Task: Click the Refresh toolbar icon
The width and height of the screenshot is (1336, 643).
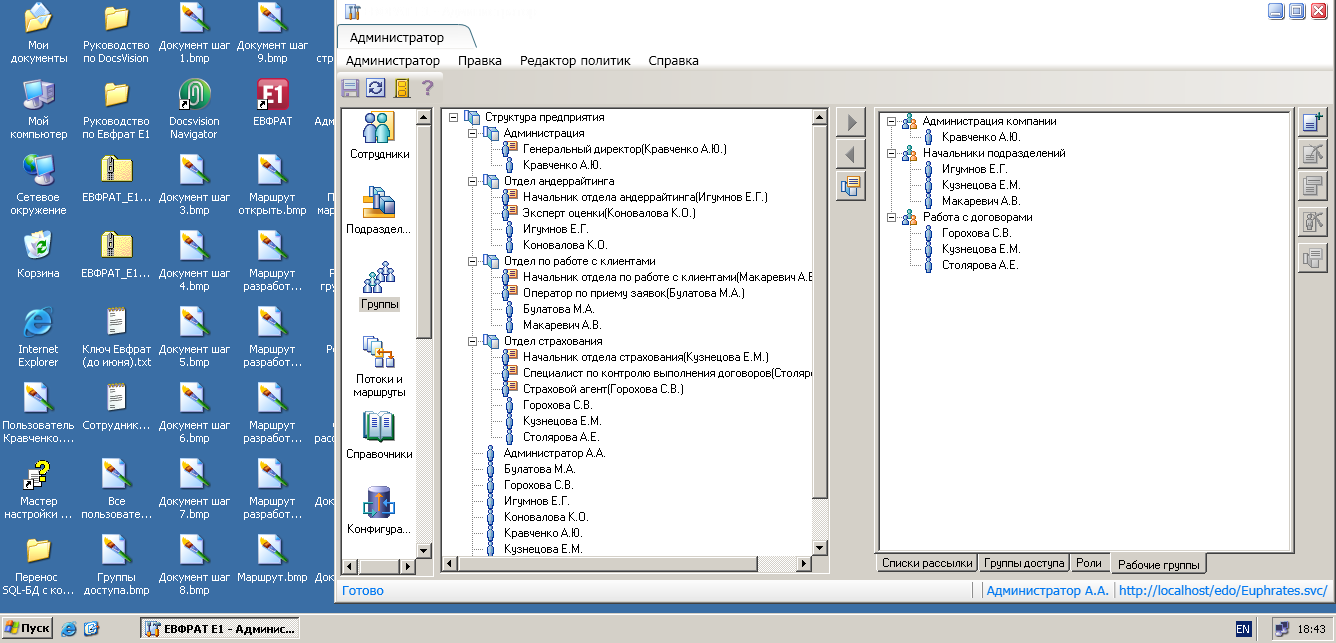Action: point(376,88)
